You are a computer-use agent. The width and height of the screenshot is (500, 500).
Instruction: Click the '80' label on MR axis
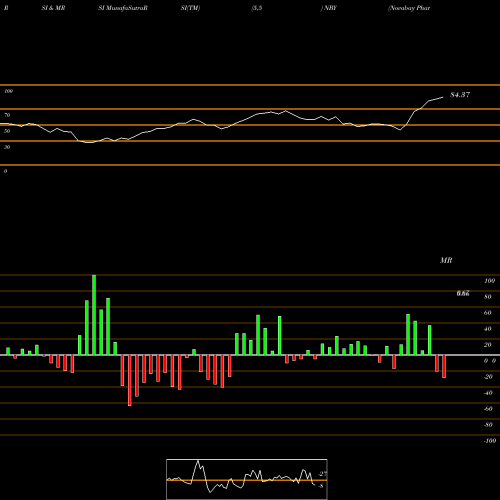(488, 297)
